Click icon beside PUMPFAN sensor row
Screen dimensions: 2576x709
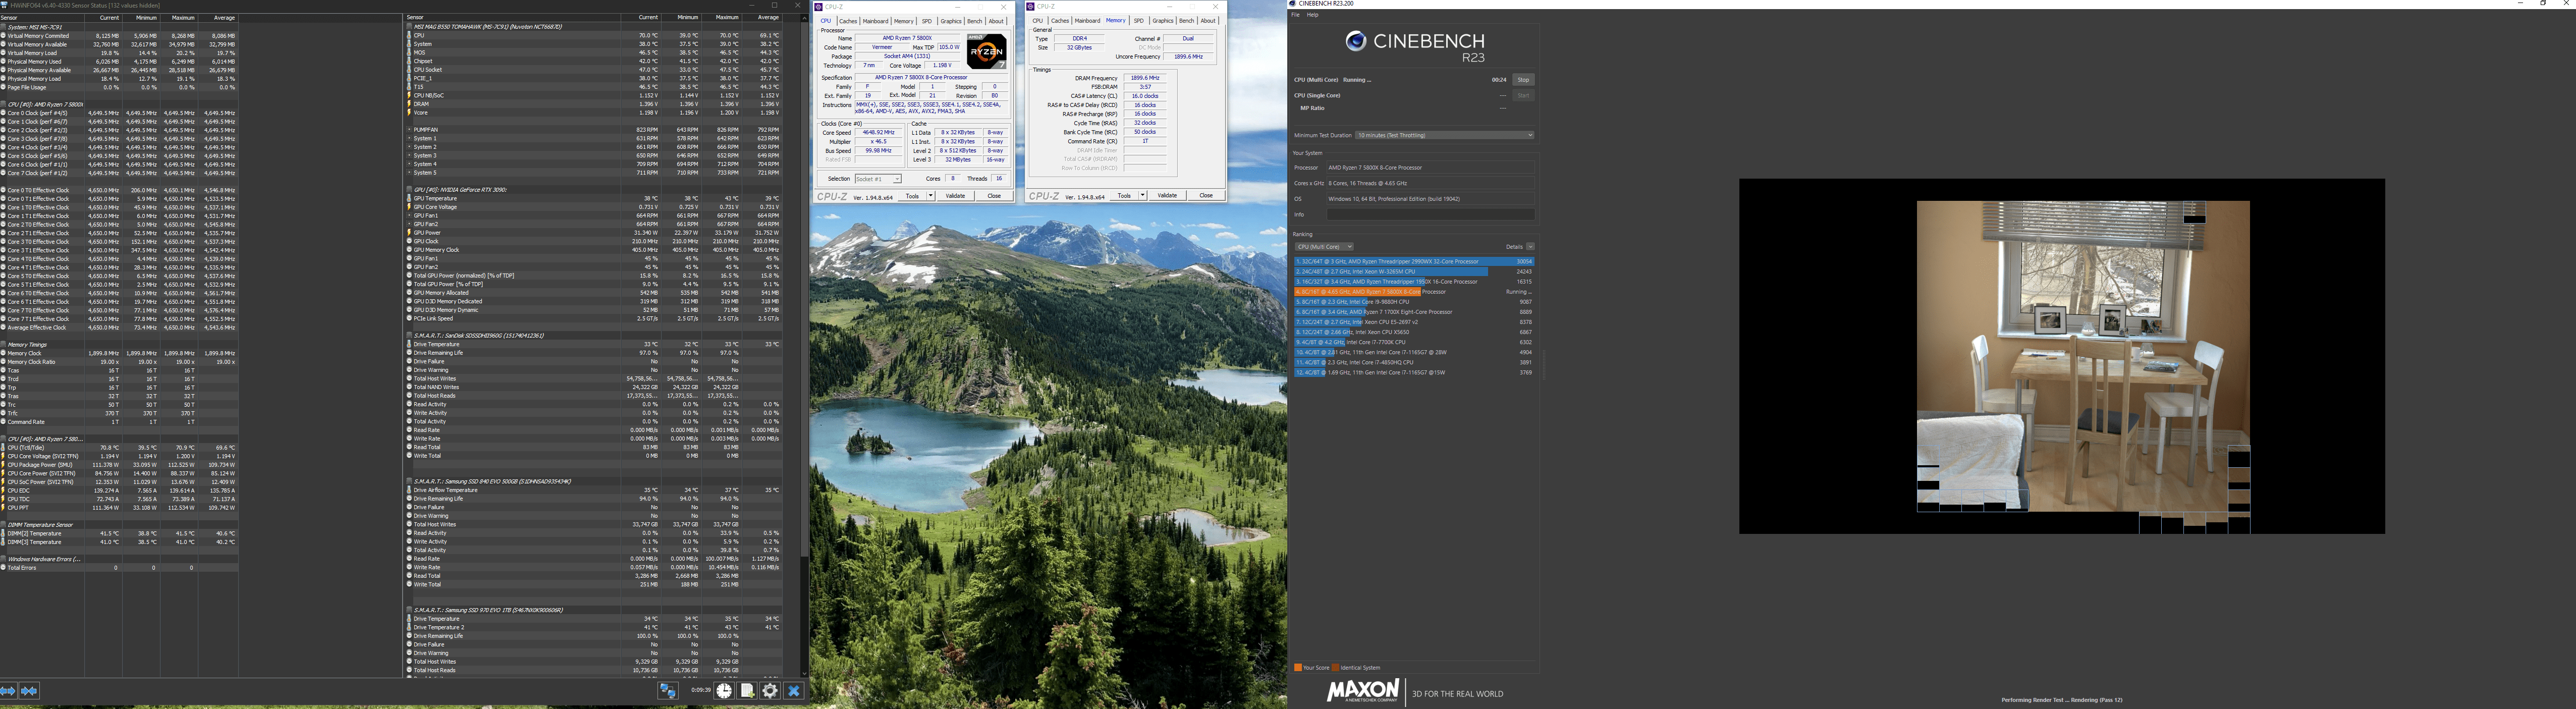click(x=410, y=130)
